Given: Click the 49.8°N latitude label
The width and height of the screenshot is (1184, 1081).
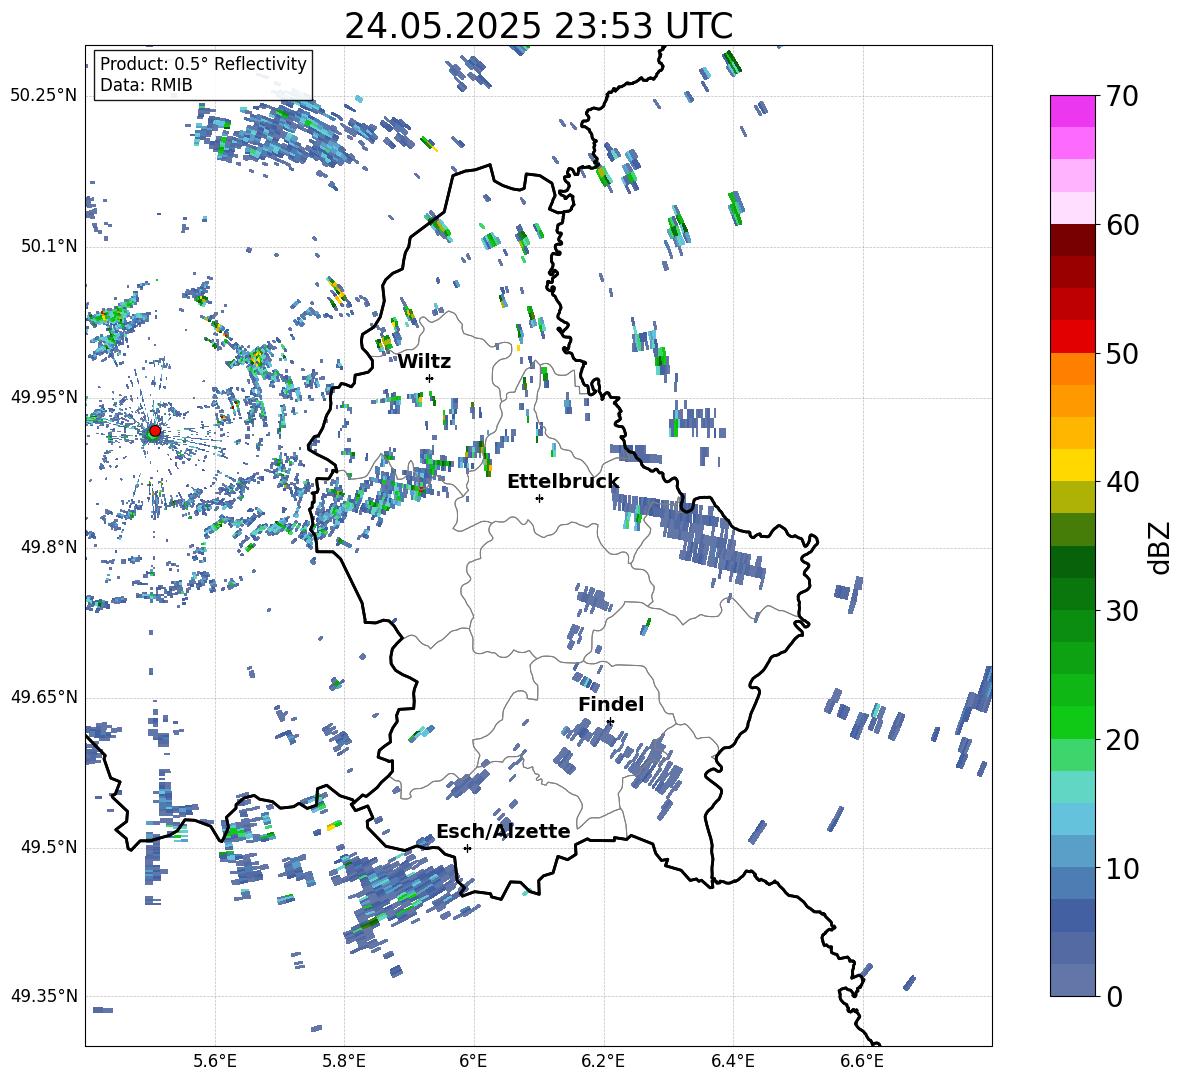Looking at the screenshot, I should [49, 547].
